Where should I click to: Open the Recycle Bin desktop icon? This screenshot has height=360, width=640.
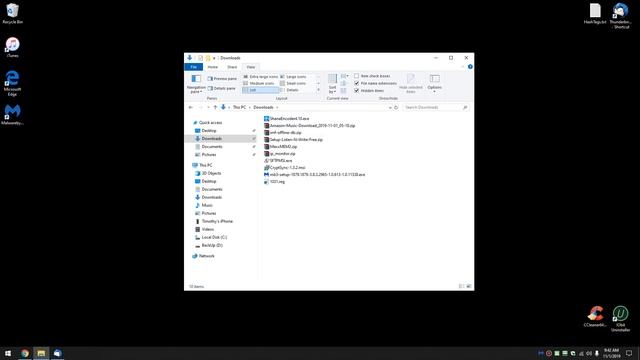point(13,13)
